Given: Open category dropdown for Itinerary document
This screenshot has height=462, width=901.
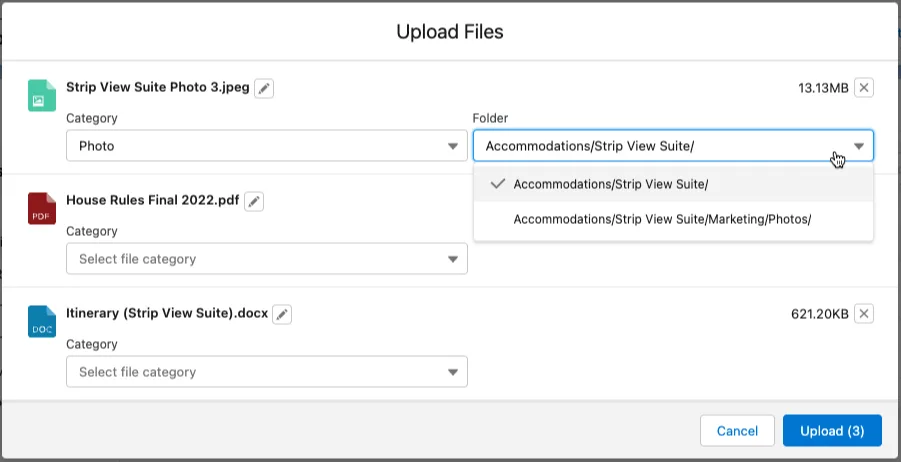Looking at the screenshot, I should 266,372.
